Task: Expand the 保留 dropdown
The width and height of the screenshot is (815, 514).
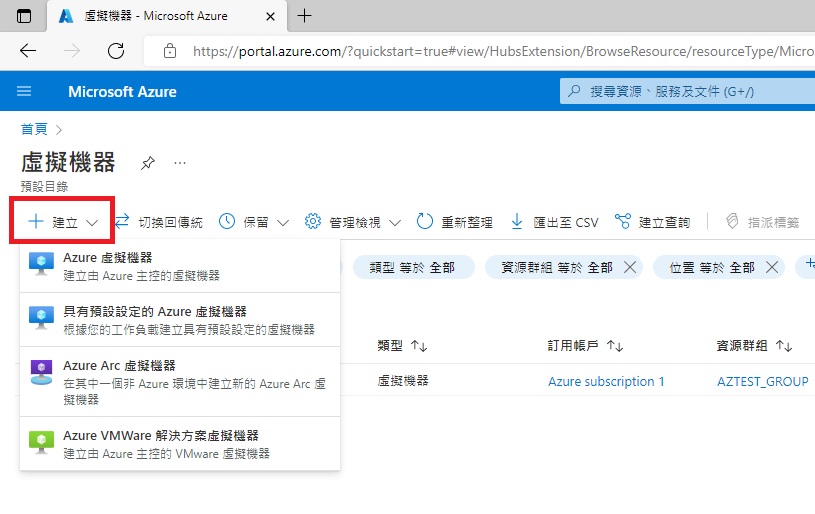Action: point(253,222)
